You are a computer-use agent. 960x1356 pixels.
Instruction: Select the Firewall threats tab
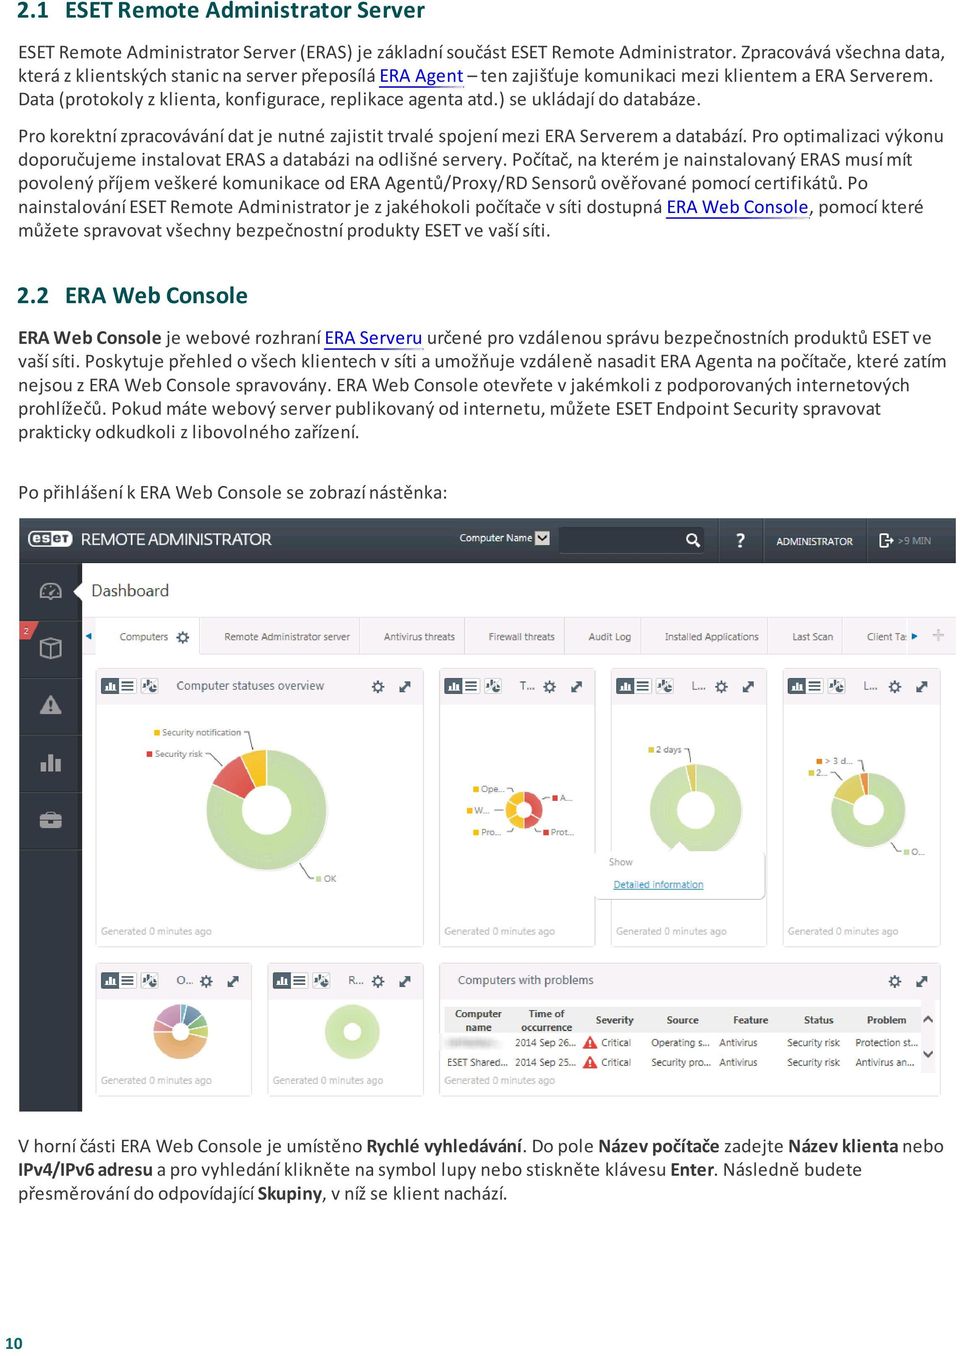(521, 636)
